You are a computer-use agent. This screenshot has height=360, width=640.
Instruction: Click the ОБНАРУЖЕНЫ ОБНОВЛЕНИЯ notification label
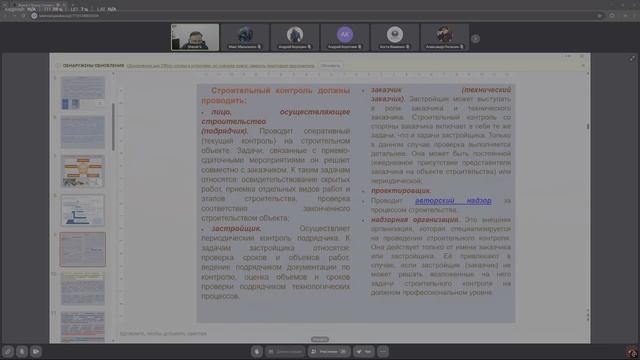[93, 66]
